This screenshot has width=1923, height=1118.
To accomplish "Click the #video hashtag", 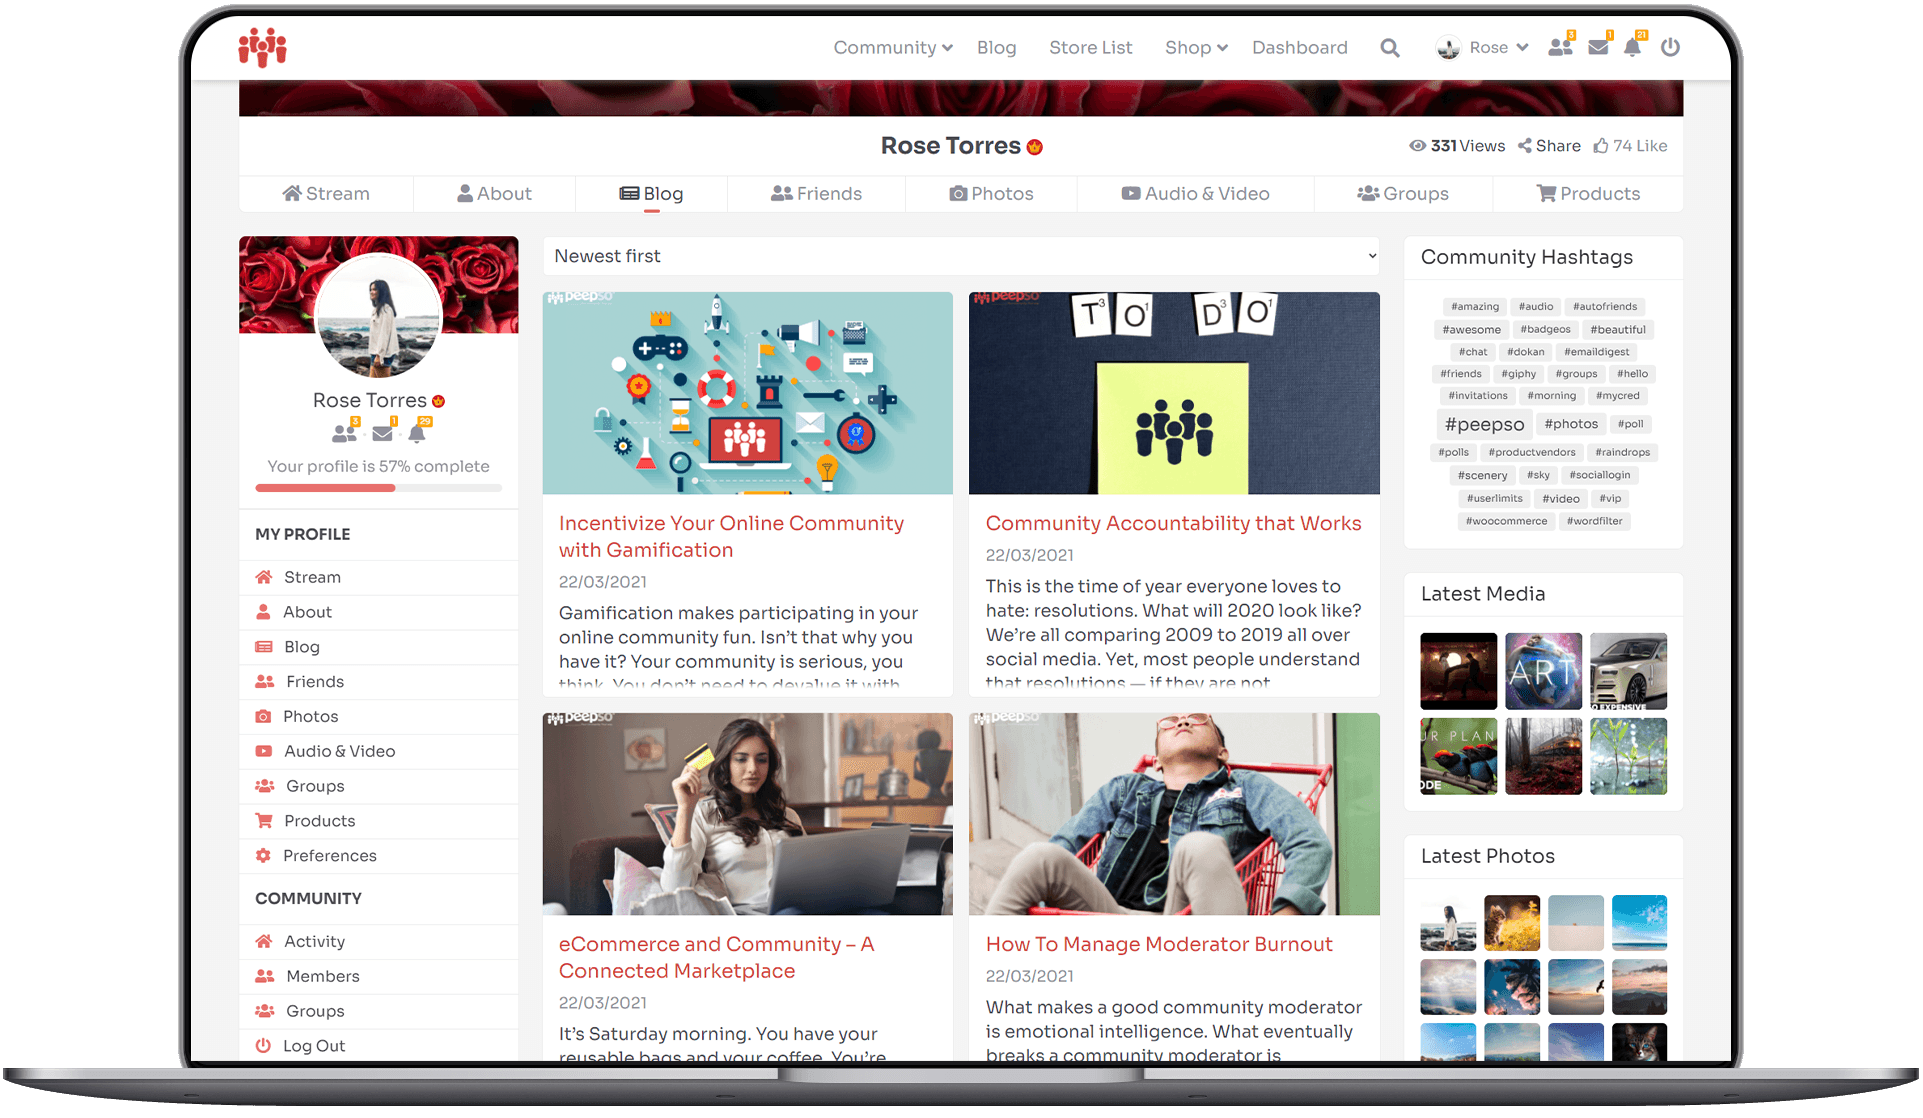I will point(1560,499).
